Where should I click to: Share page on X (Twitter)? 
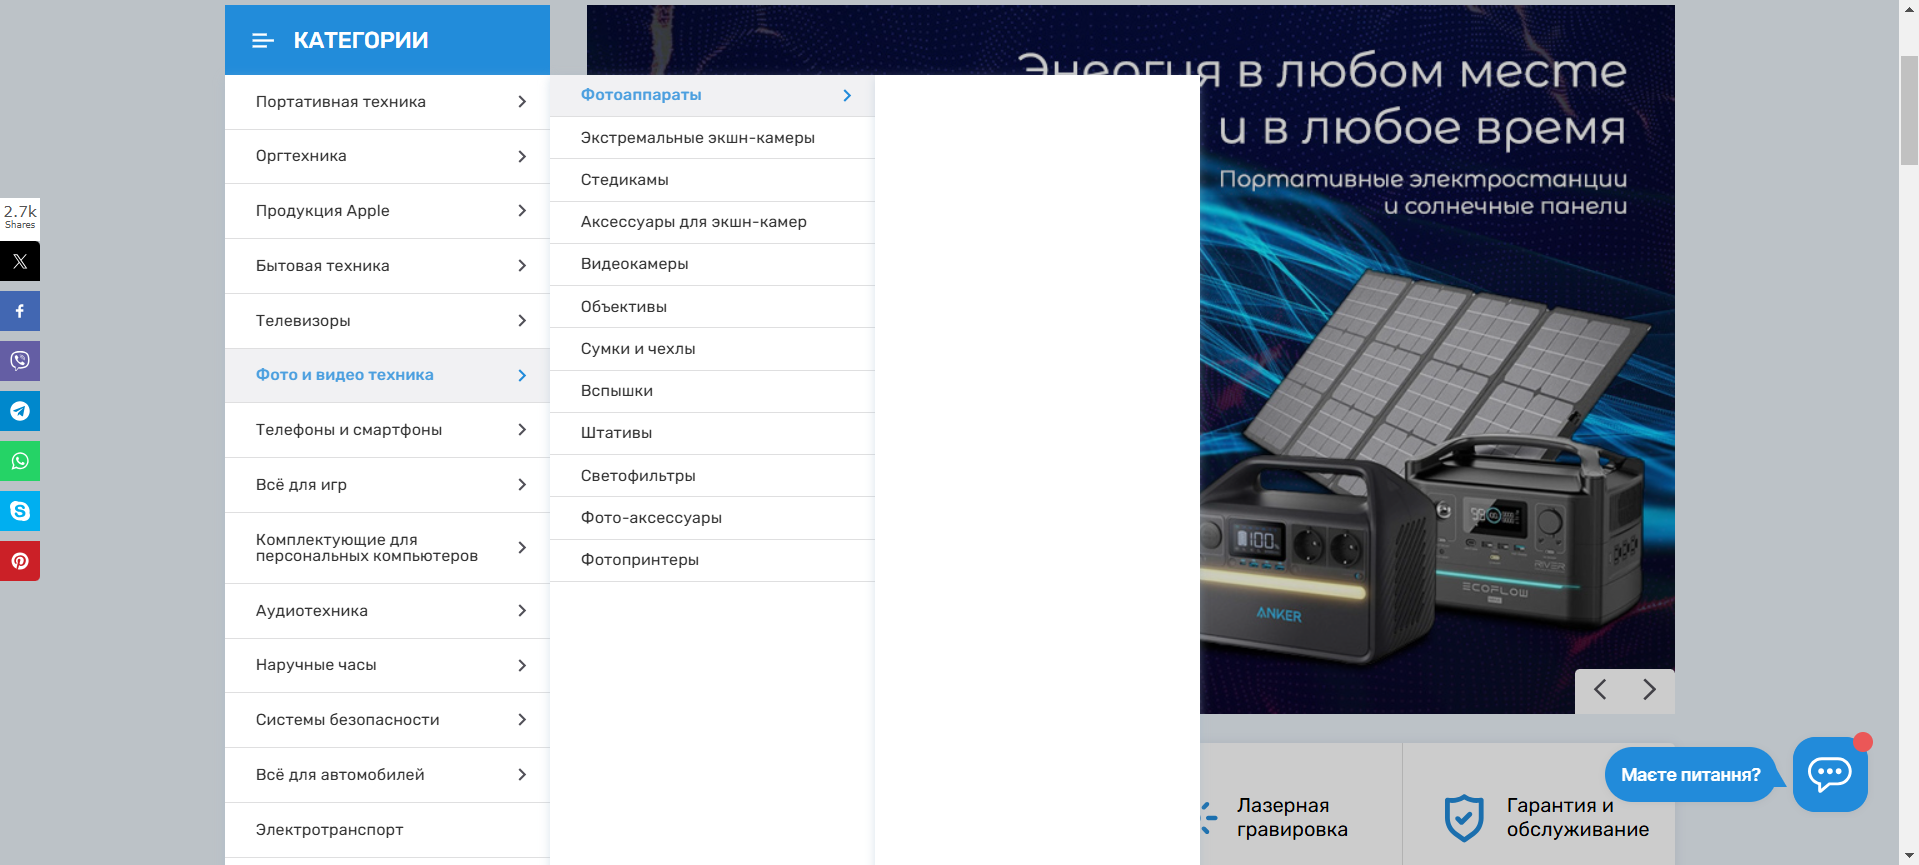coord(20,261)
